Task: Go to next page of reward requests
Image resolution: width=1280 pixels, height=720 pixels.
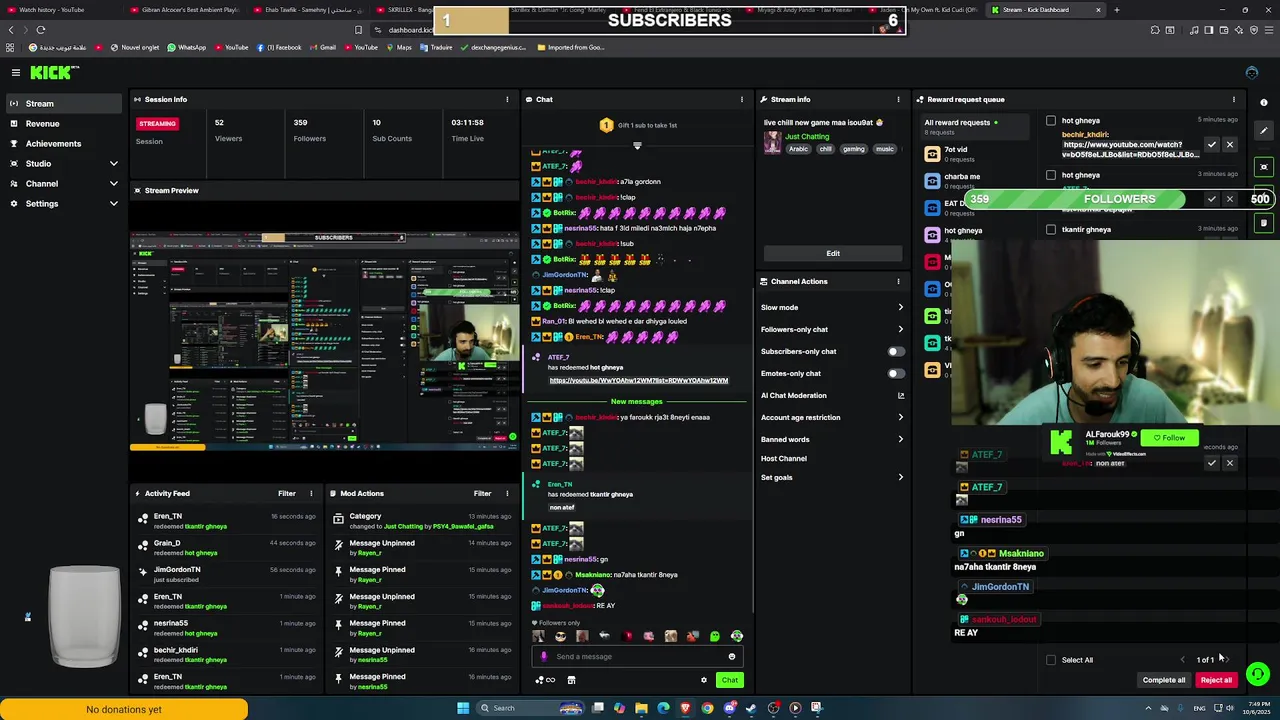Action: (x=1226, y=660)
